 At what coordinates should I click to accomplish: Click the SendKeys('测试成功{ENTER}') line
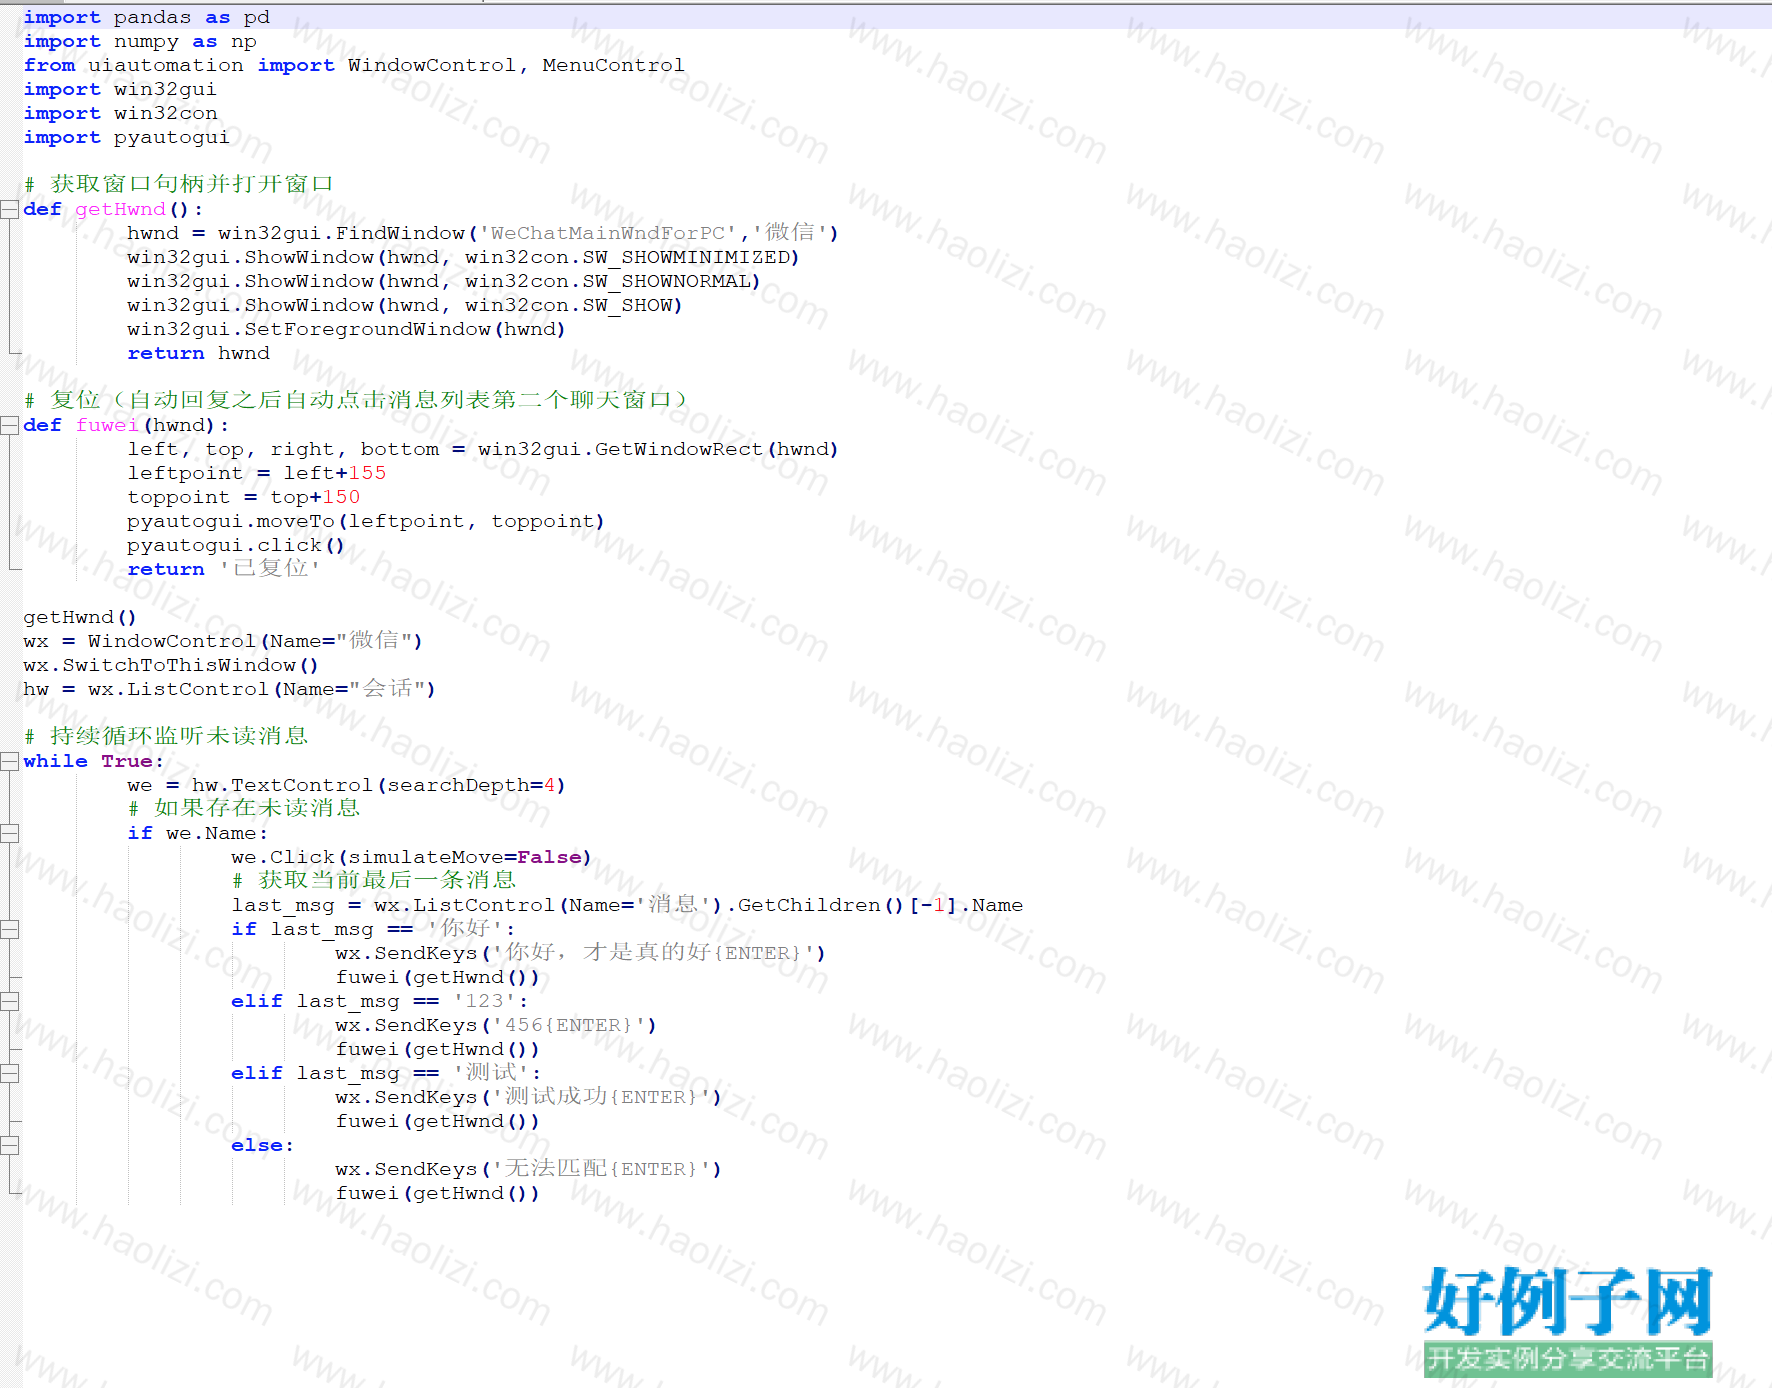click(529, 1096)
